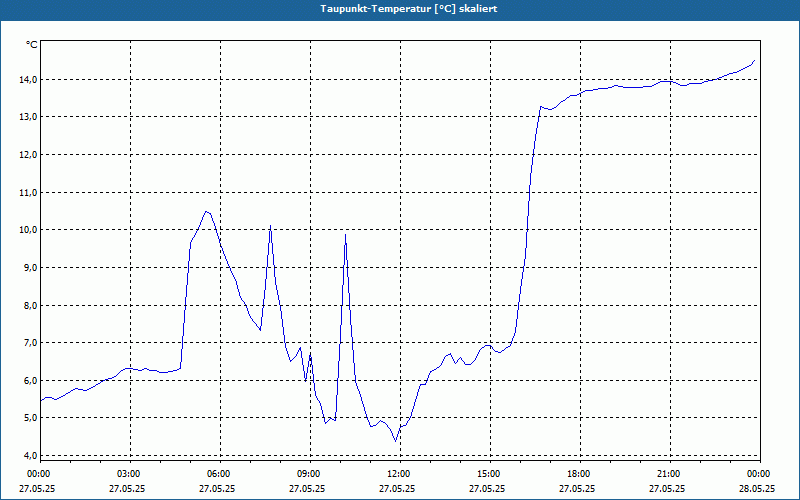Viewport: 800px width, 500px height.
Task: Click the °C unit label
Action: coord(32,45)
